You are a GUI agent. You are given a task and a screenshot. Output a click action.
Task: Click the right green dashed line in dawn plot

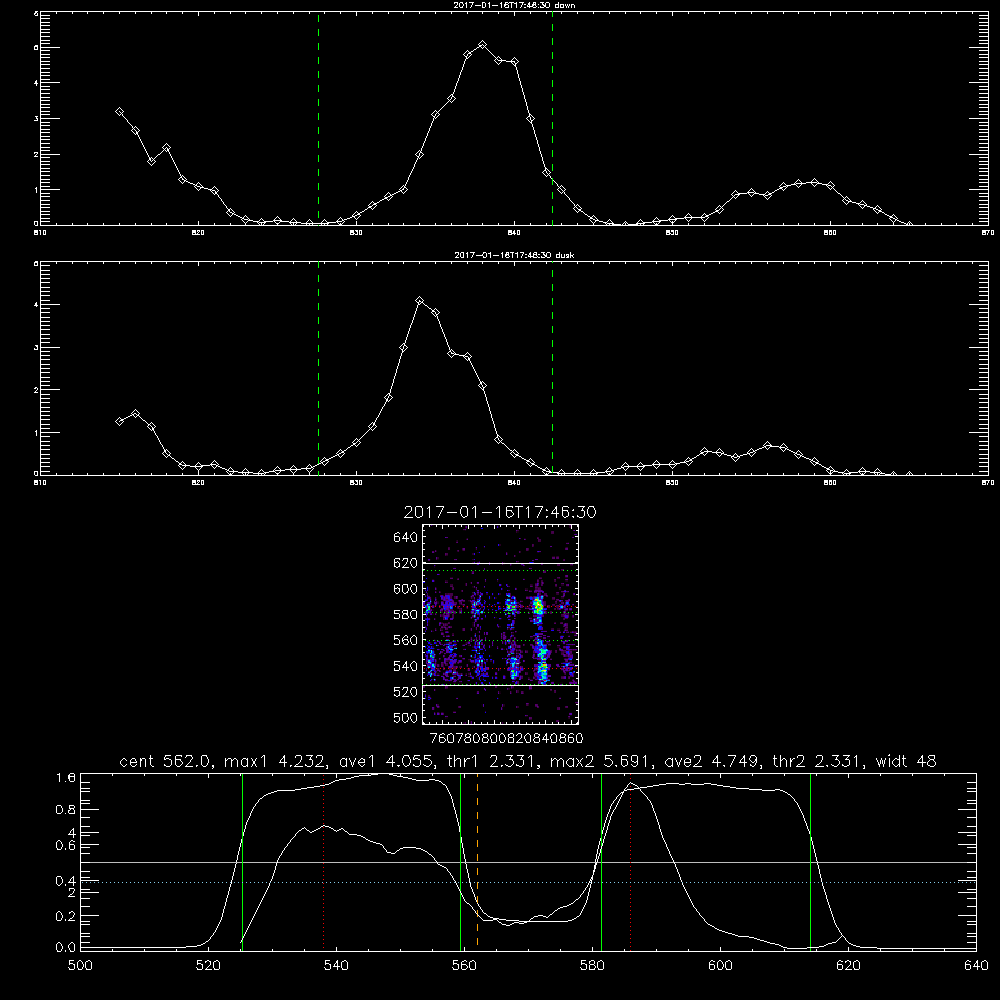pos(552,118)
